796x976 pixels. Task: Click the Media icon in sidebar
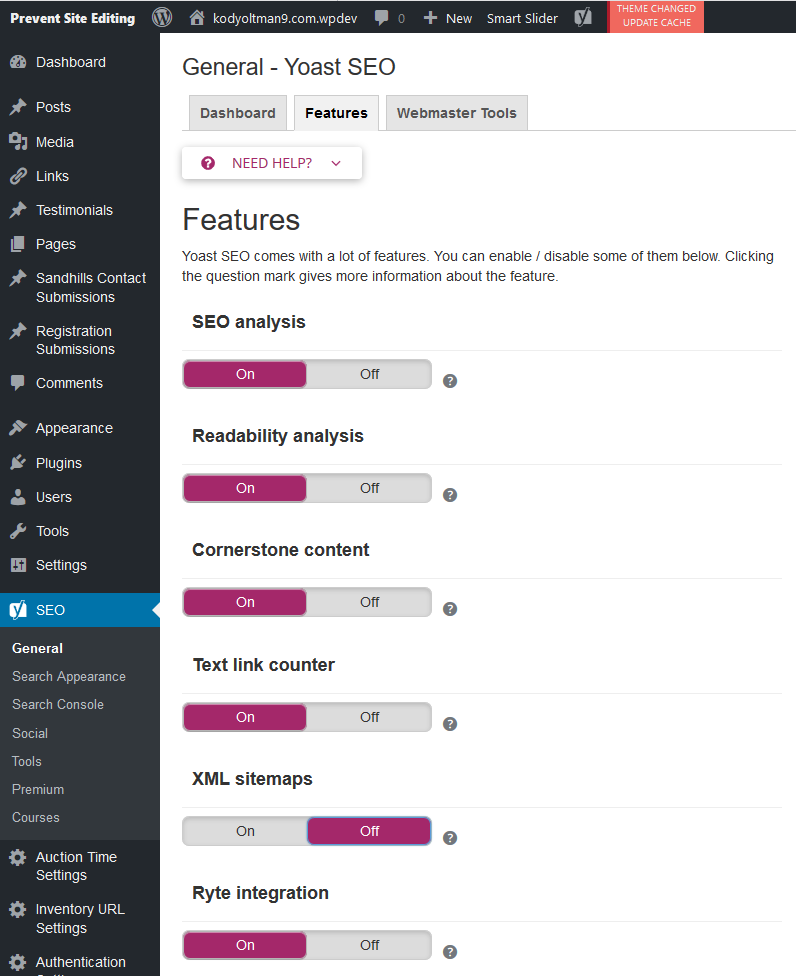[18, 142]
